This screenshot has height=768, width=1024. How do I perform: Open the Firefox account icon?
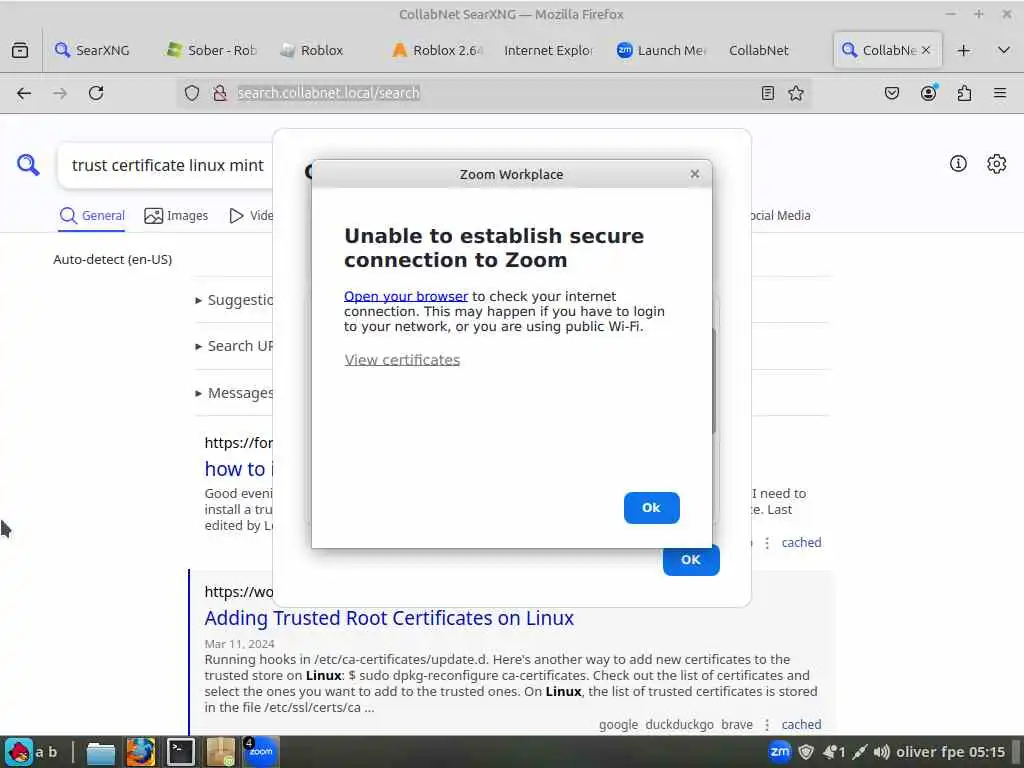pos(928,93)
